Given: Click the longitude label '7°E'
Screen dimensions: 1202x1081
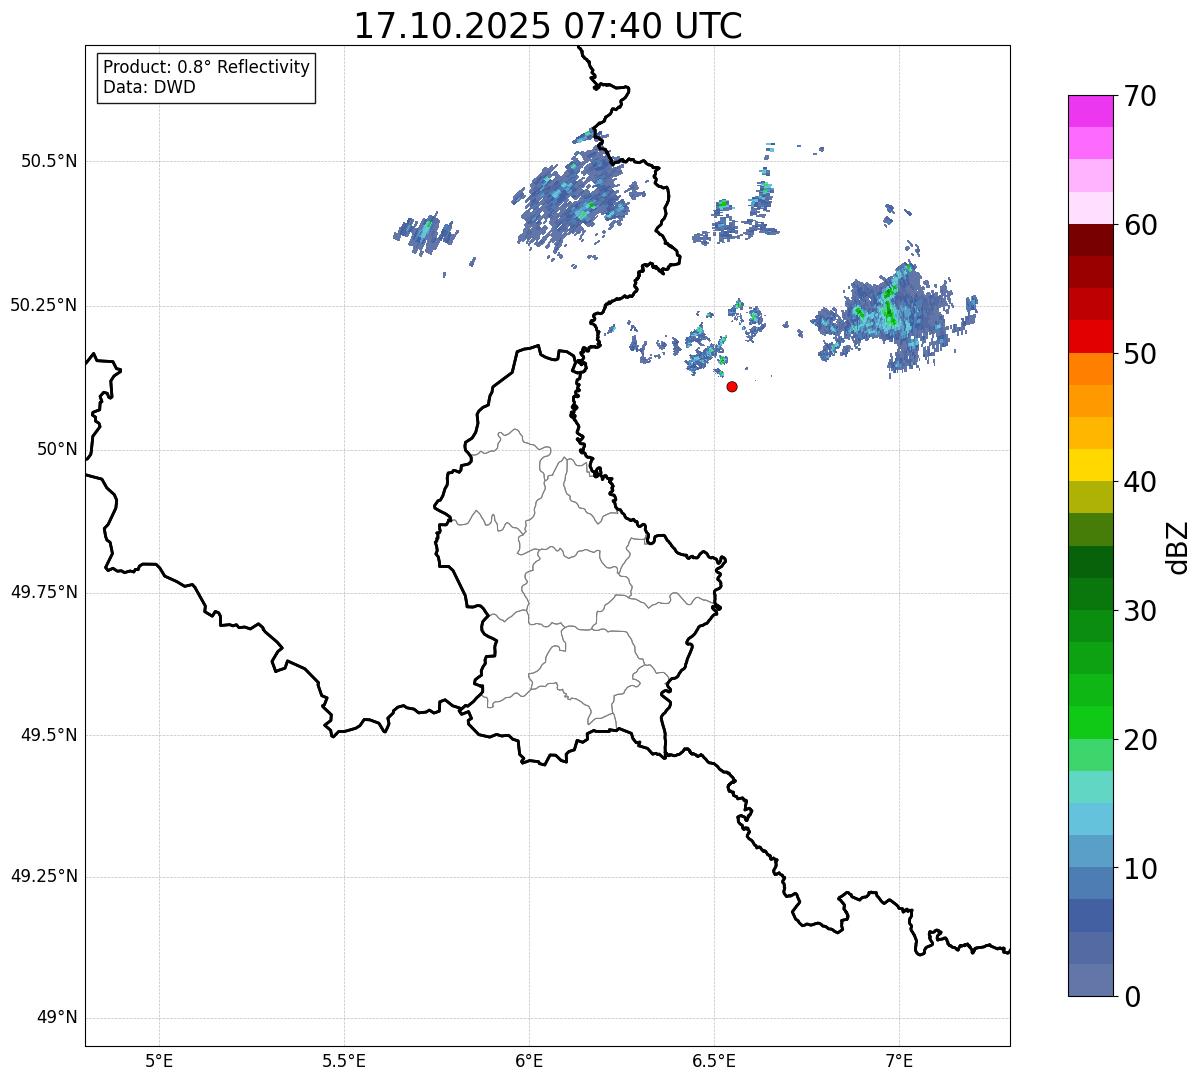Looking at the screenshot, I should point(899,1060).
